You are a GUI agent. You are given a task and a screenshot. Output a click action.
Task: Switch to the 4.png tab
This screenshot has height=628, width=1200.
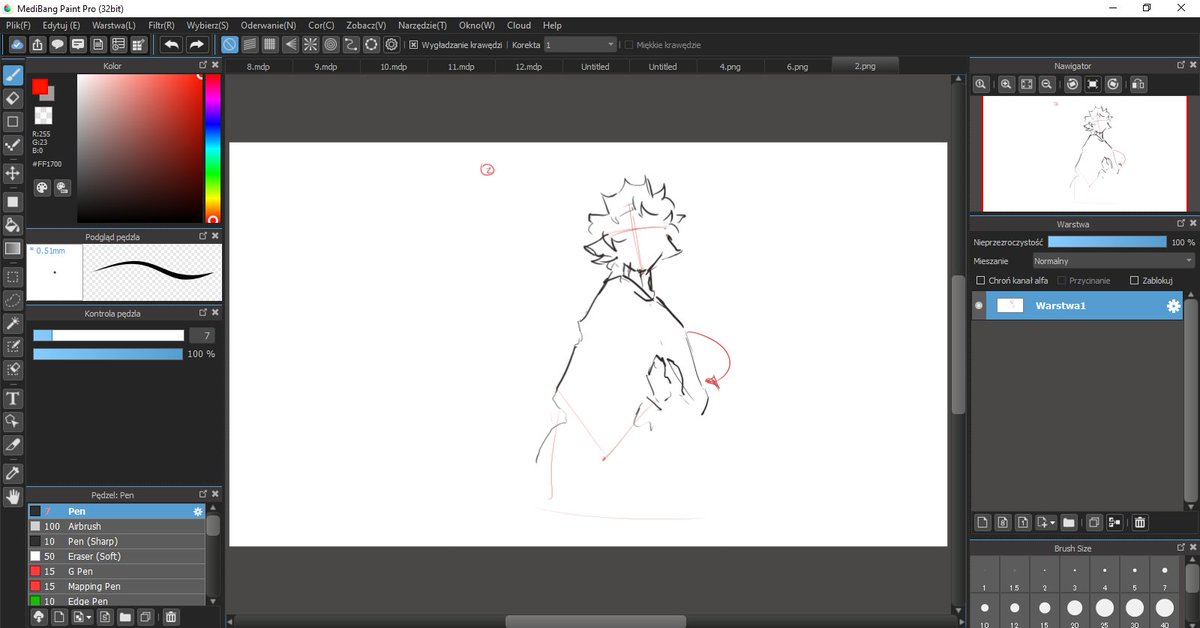click(x=730, y=67)
